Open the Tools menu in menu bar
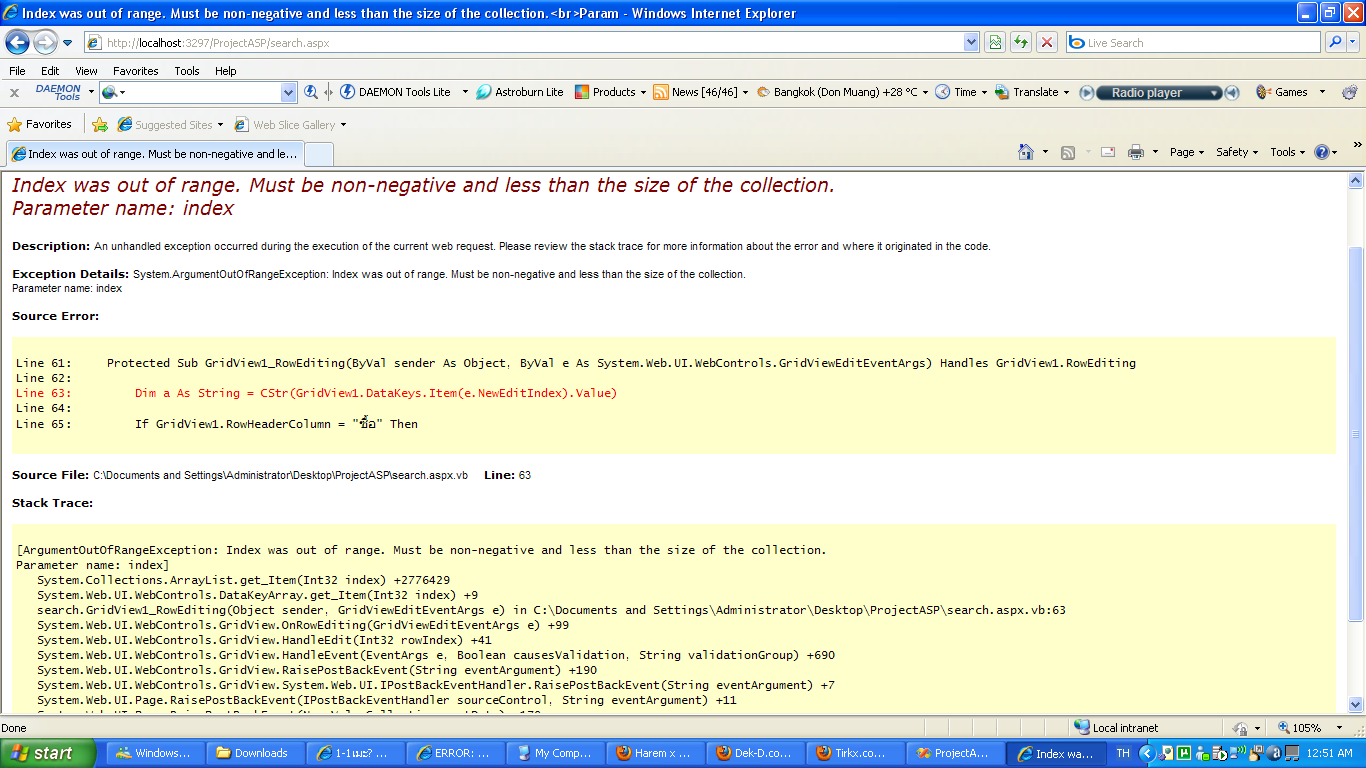Image resolution: width=1366 pixels, height=768 pixels. click(187, 71)
